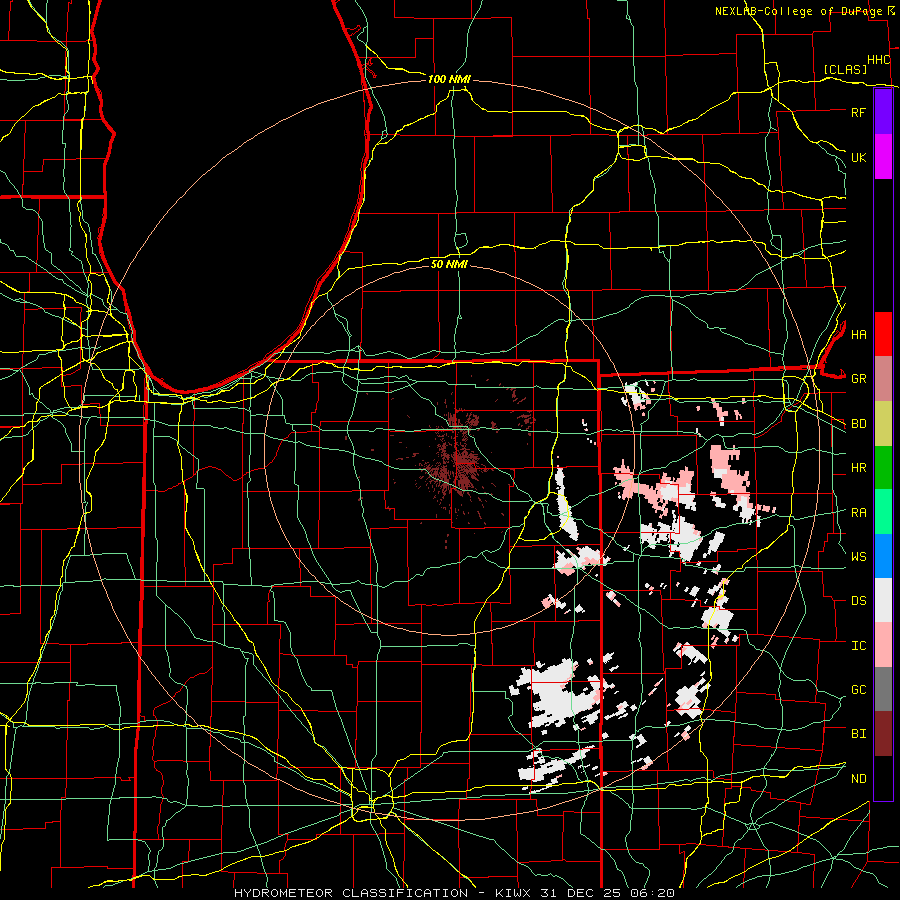Click the brown BI legend color swatch
900x900 pixels.
coord(883,734)
